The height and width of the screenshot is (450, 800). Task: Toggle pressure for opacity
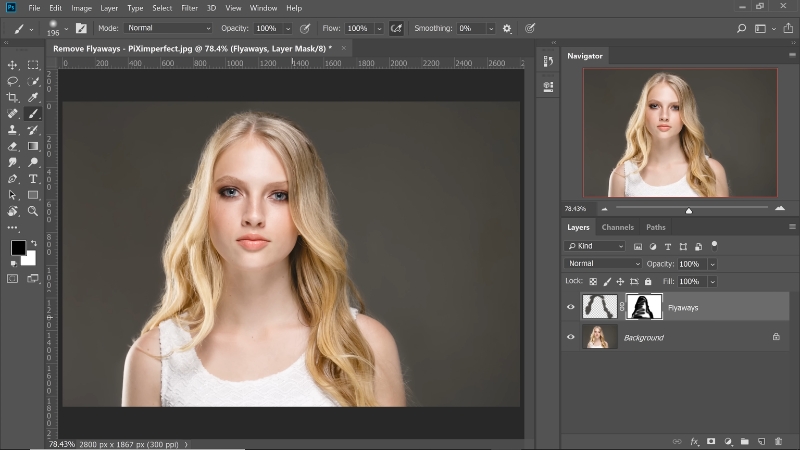point(305,29)
